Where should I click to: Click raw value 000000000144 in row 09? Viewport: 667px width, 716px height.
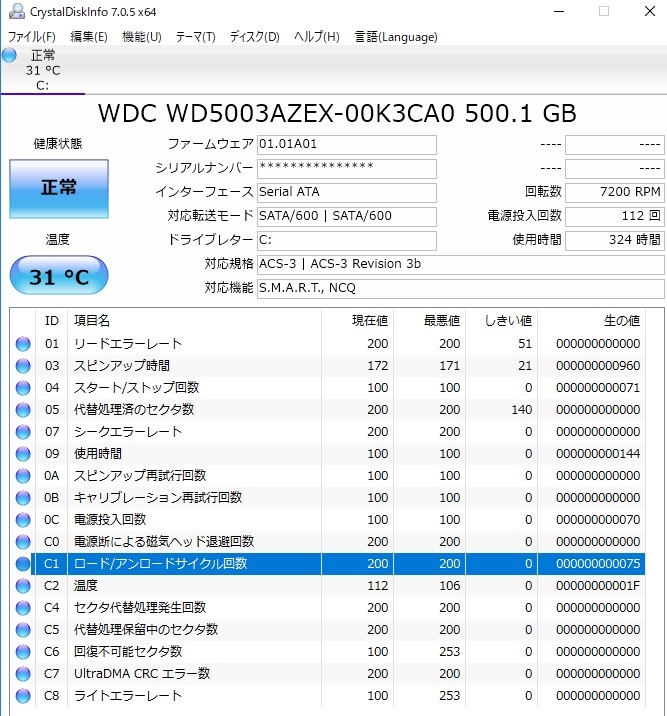point(598,454)
